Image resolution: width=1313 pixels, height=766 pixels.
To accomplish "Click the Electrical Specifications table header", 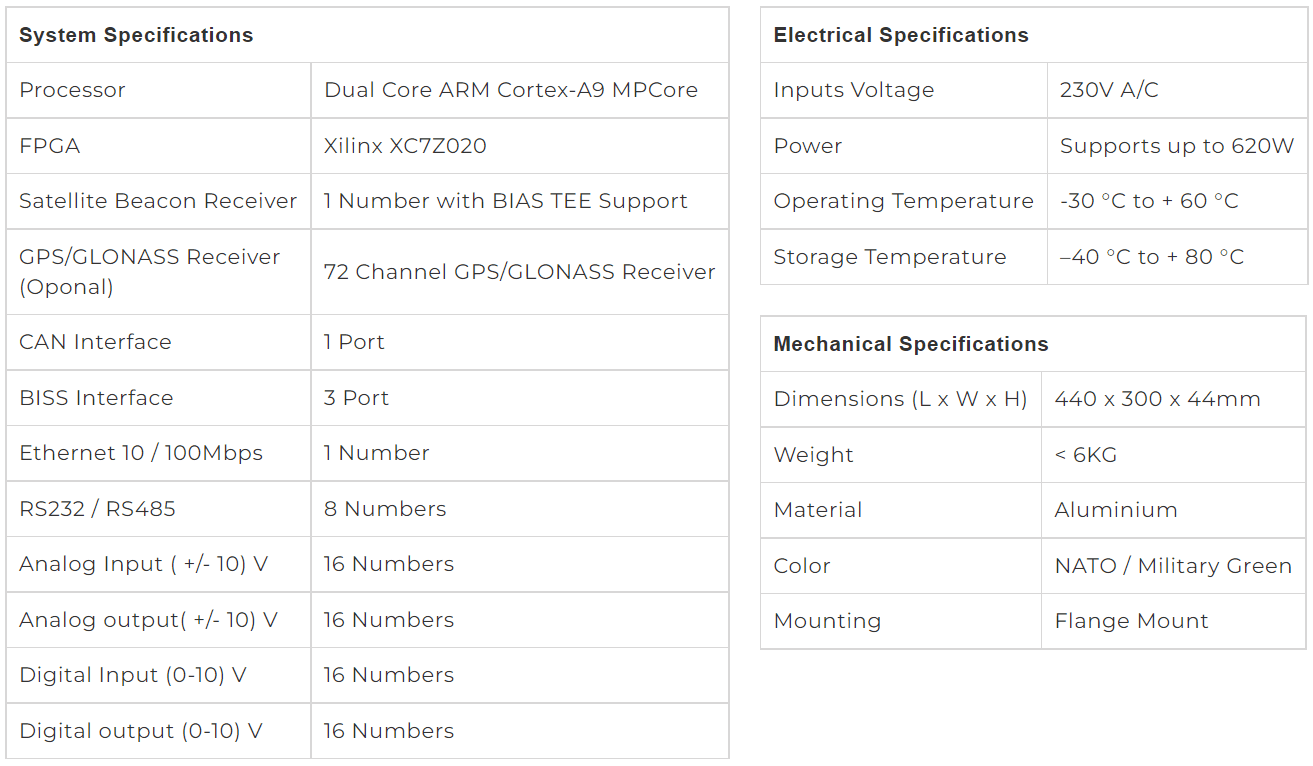I will pos(901,35).
